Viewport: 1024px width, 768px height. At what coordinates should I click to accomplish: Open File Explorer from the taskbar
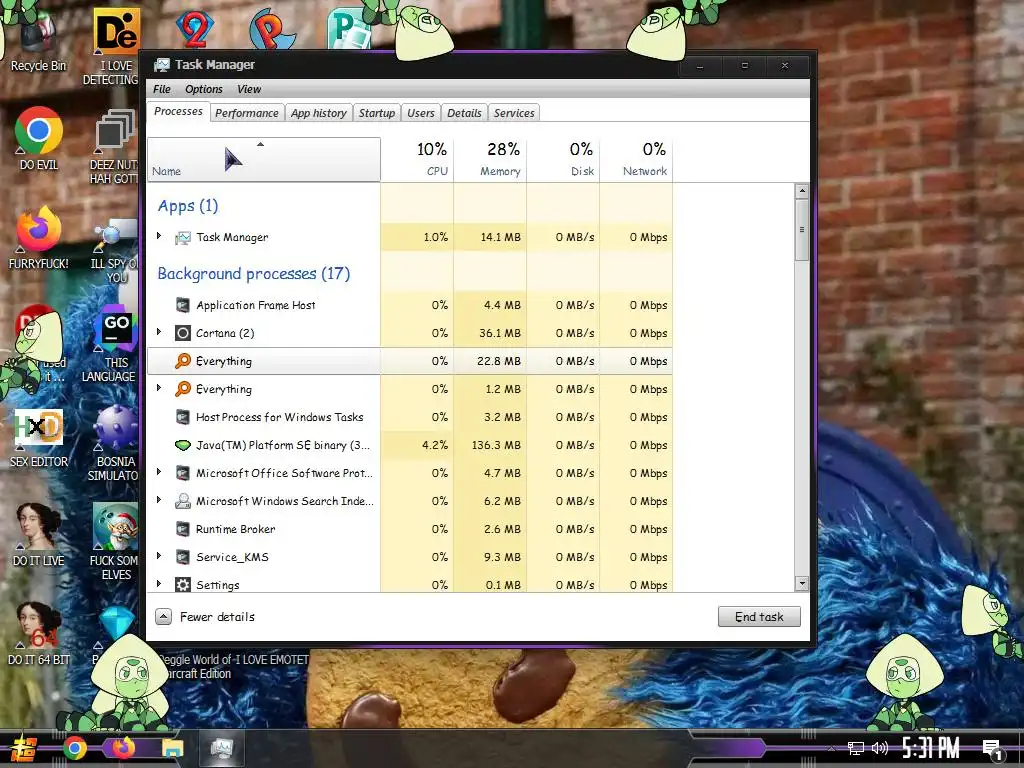[x=172, y=748]
